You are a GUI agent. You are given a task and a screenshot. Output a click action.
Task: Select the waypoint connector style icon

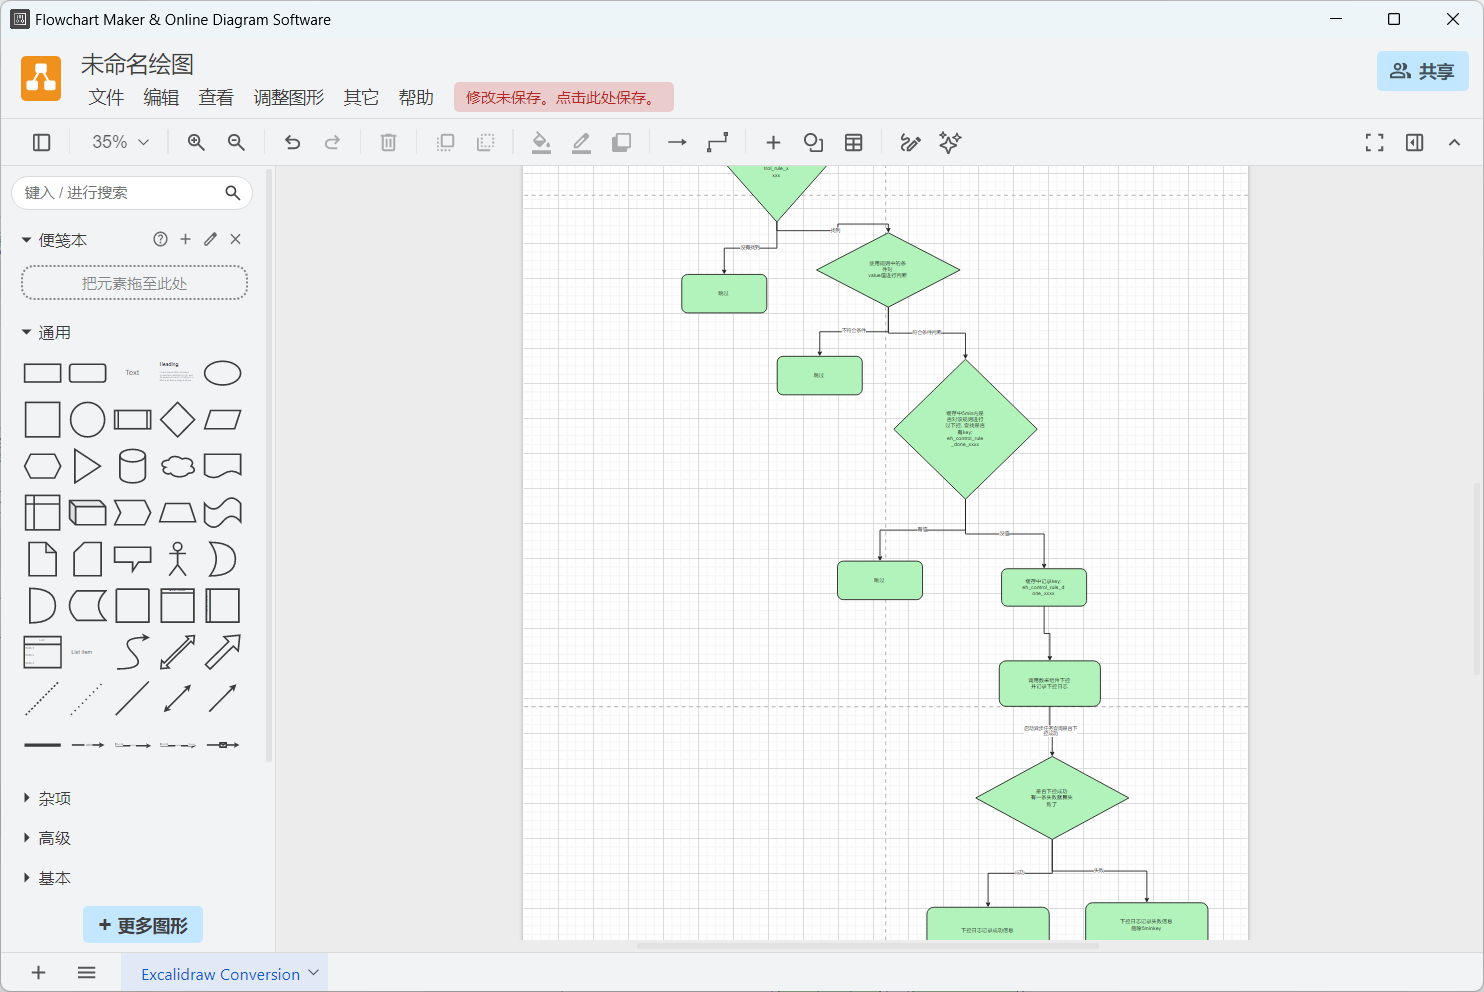[717, 143]
